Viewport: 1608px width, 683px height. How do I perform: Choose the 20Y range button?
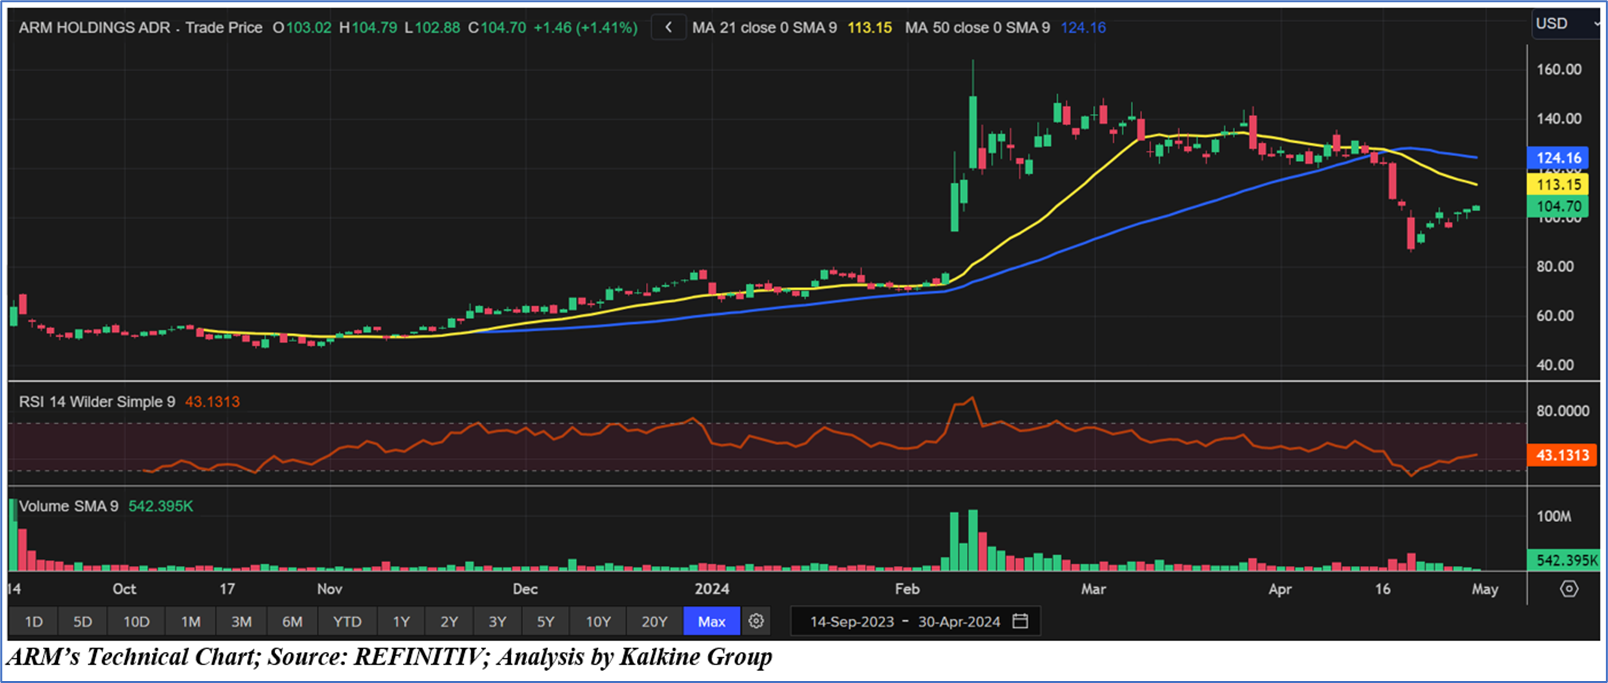[x=654, y=621]
